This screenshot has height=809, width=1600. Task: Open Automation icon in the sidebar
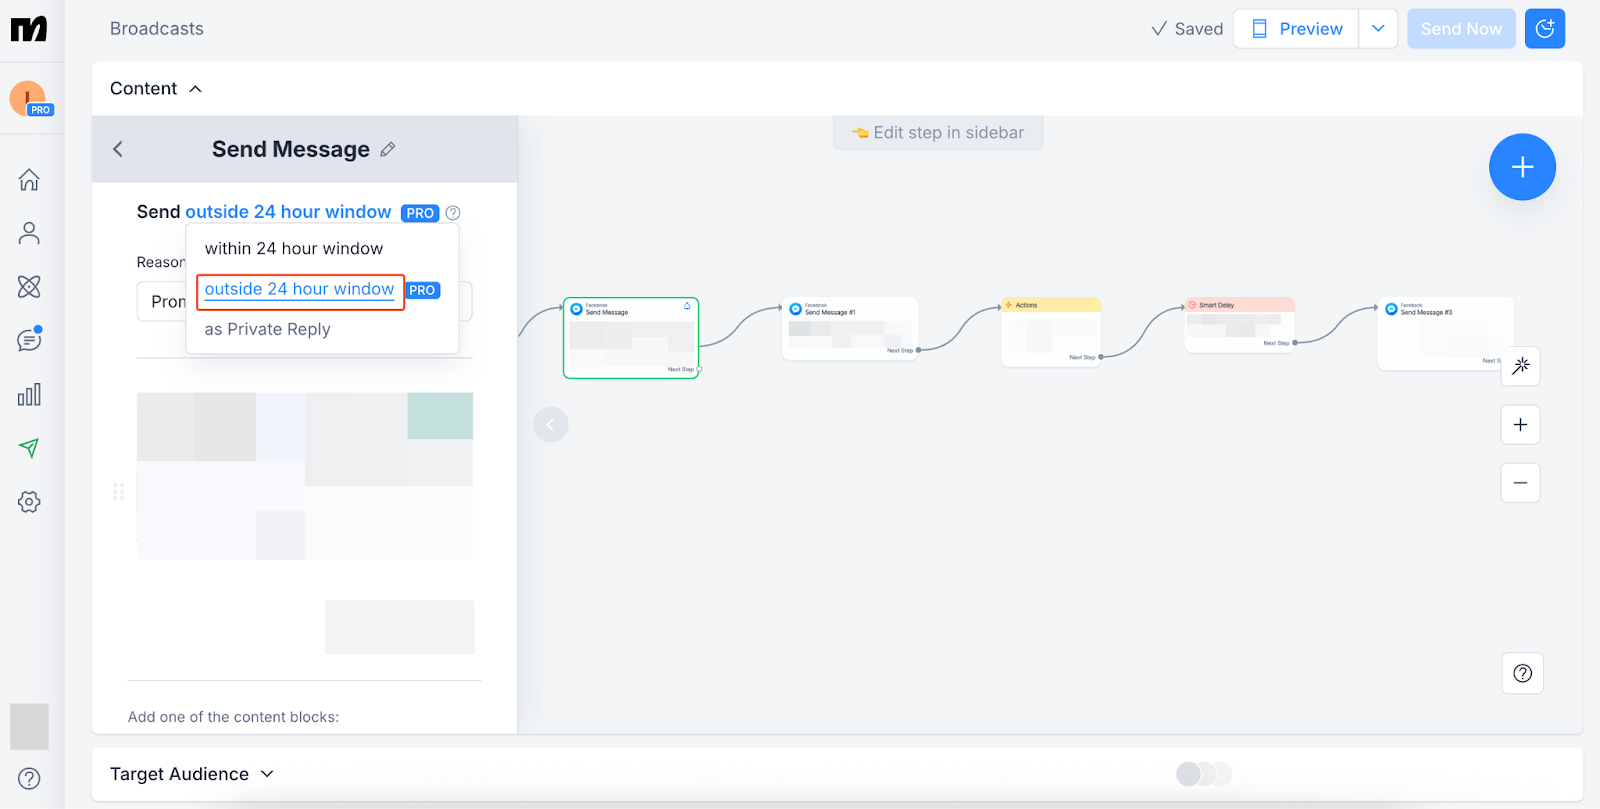point(29,287)
